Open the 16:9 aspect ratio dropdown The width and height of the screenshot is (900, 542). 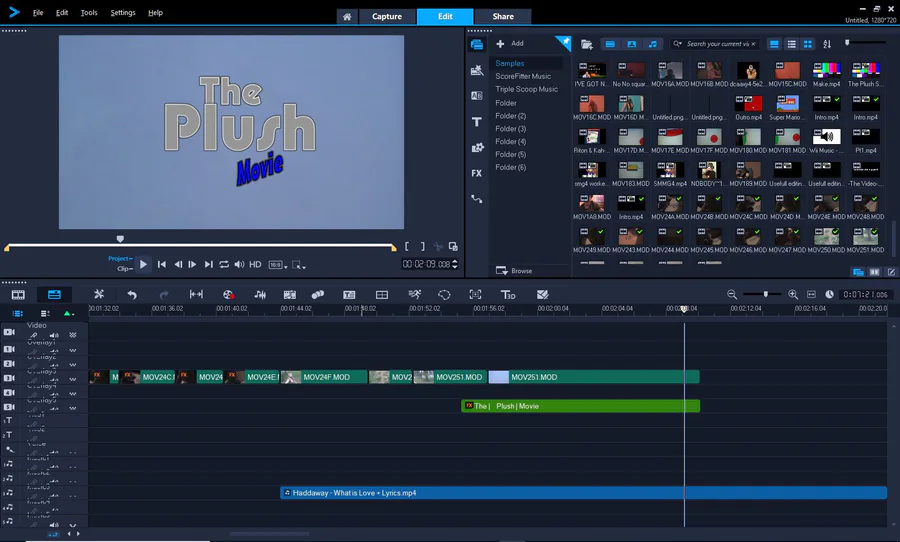(x=277, y=264)
